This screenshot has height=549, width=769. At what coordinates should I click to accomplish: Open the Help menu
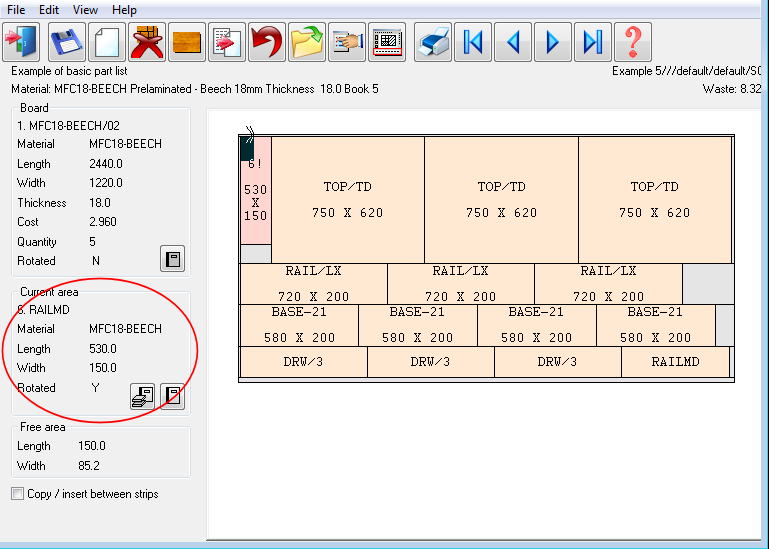(x=124, y=10)
